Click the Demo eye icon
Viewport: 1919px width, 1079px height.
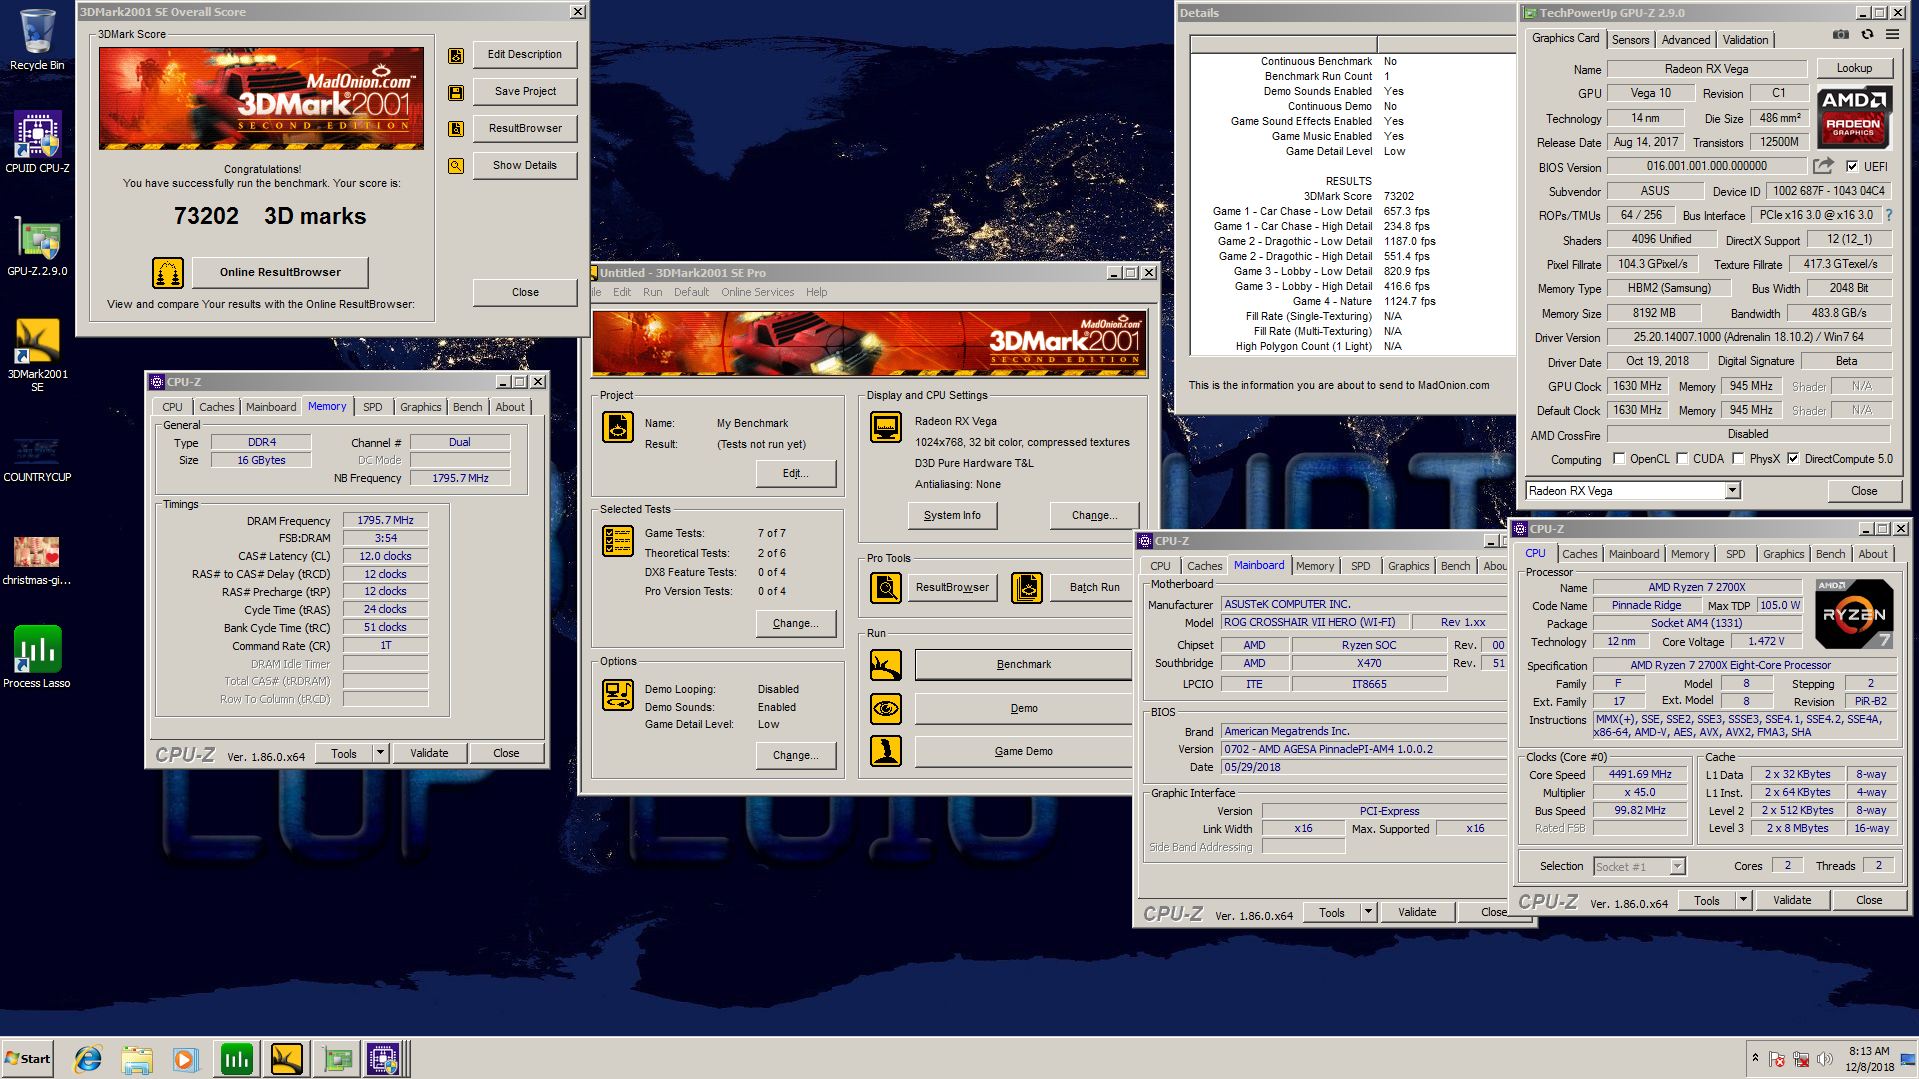pos(886,709)
